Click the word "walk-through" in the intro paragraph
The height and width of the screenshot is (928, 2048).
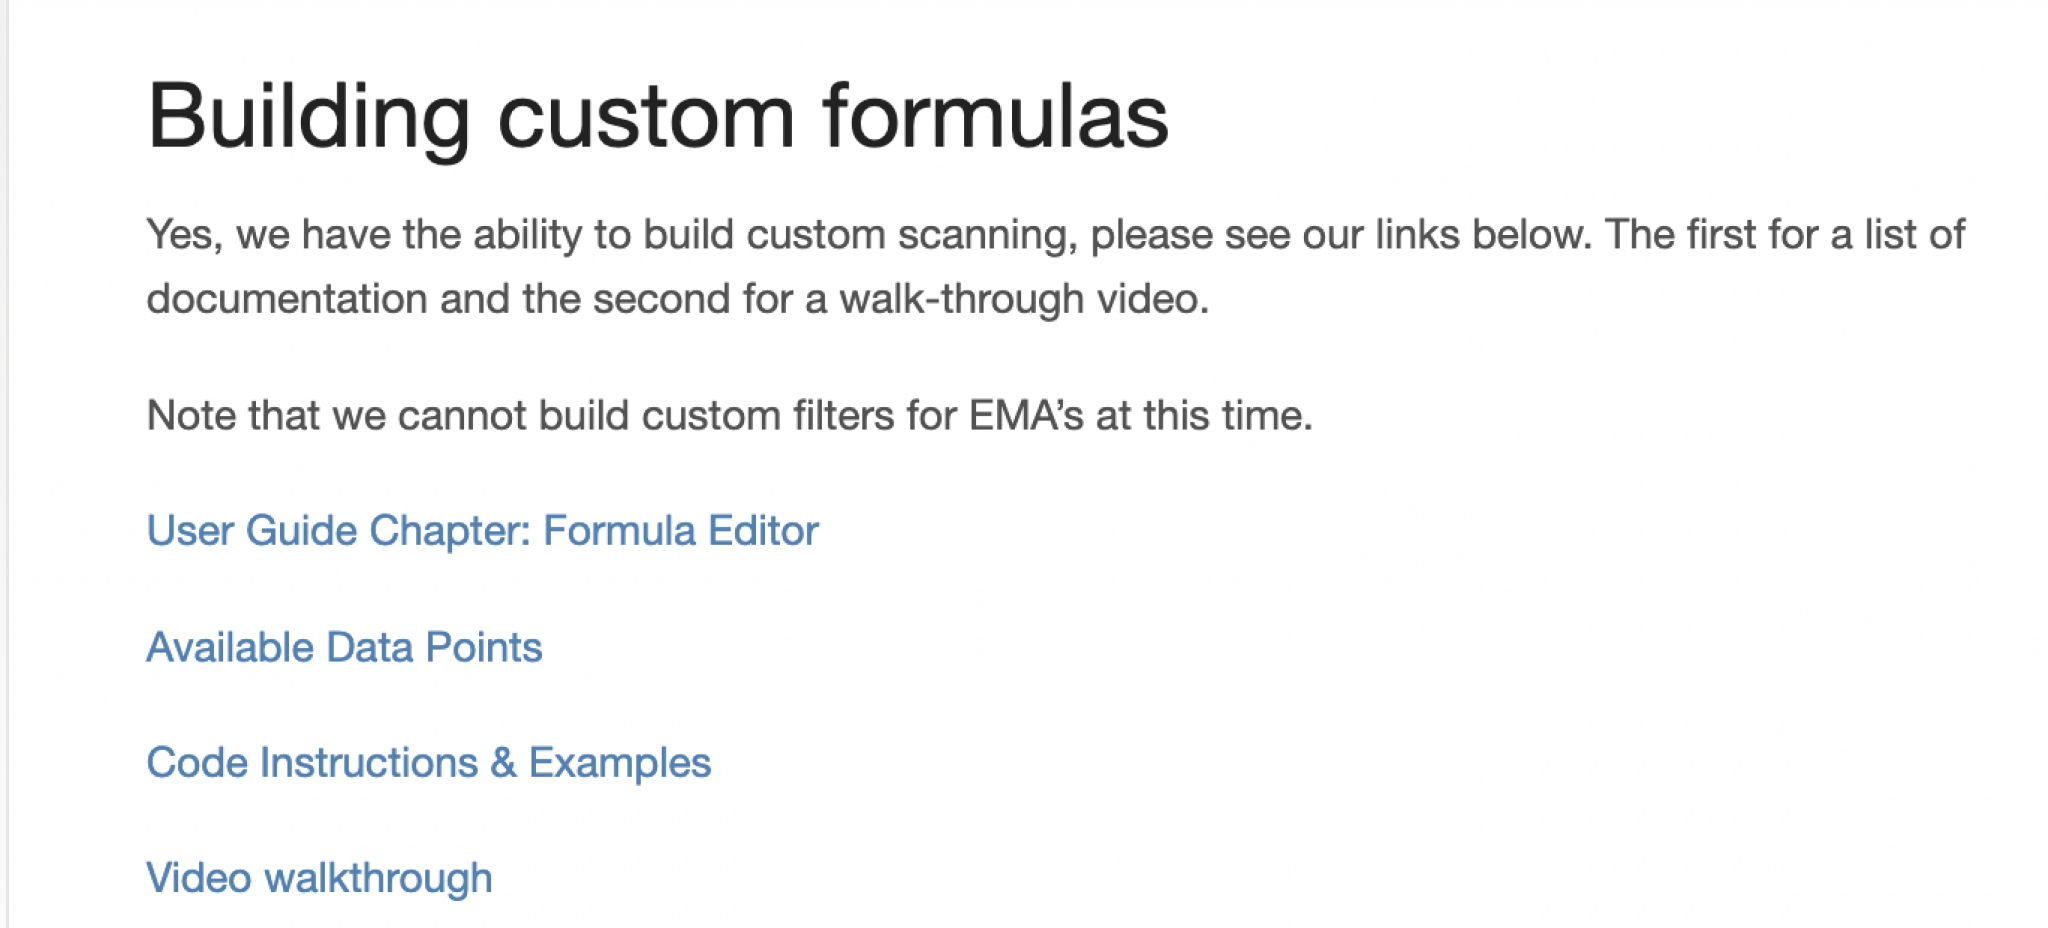(961, 299)
